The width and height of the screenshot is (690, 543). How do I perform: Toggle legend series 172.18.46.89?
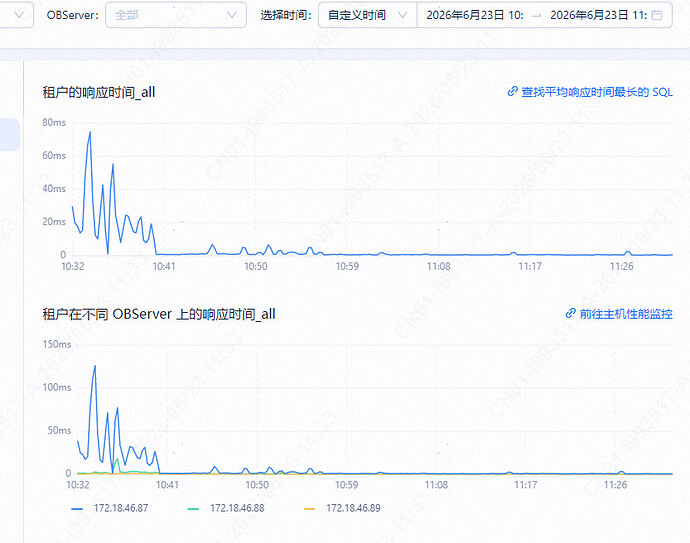342,508
